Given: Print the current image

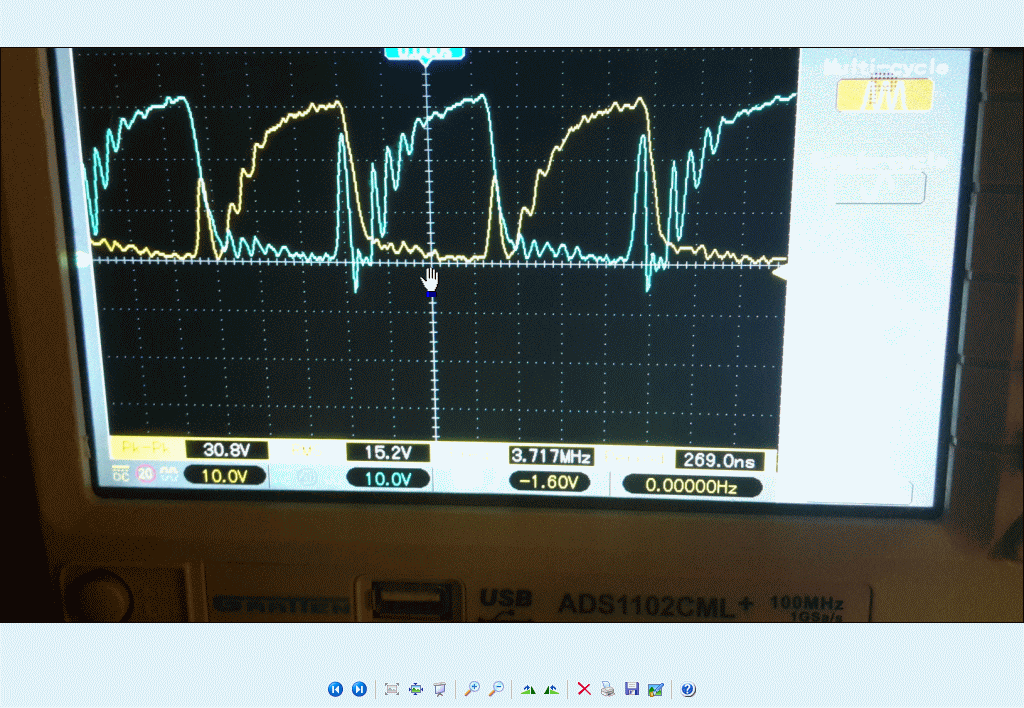Looking at the screenshot, I should coord(608,689).
